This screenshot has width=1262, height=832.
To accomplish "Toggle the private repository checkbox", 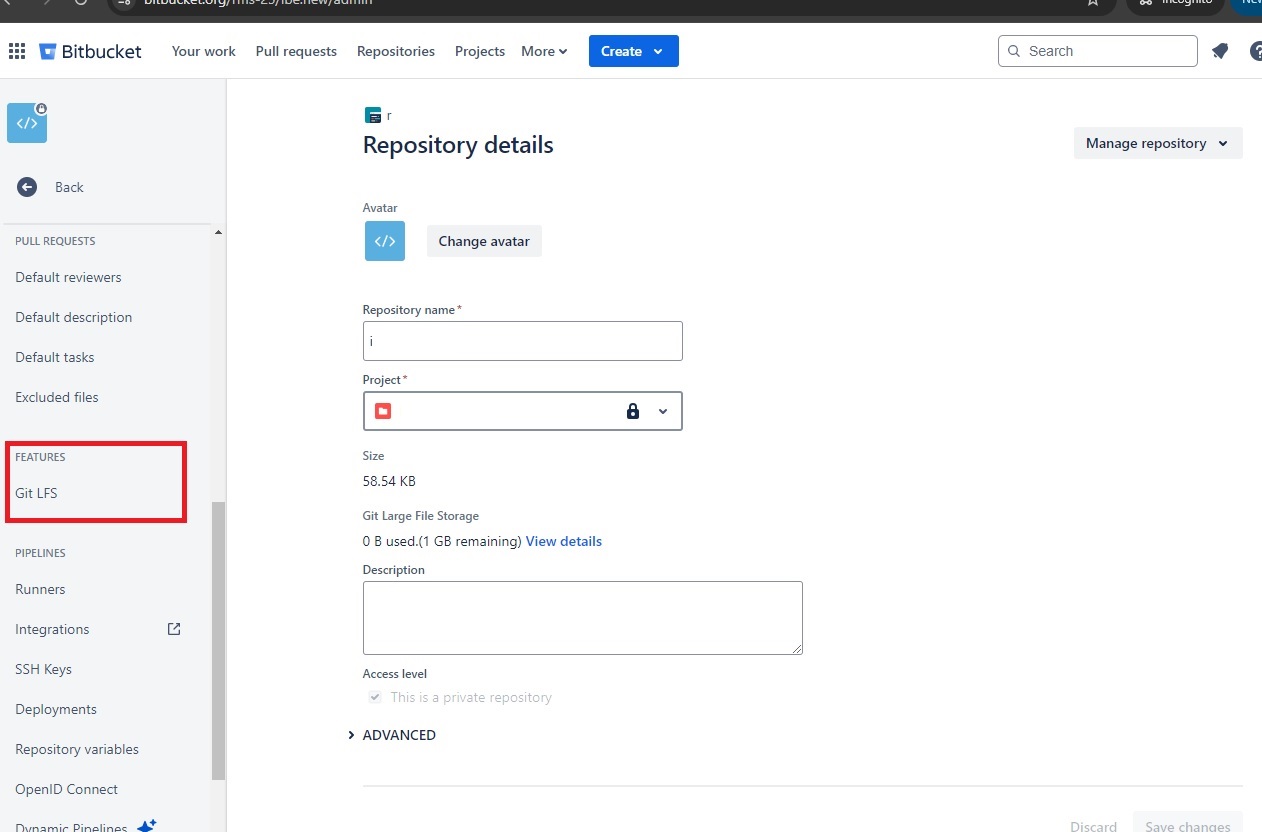I will pos(374,697).
